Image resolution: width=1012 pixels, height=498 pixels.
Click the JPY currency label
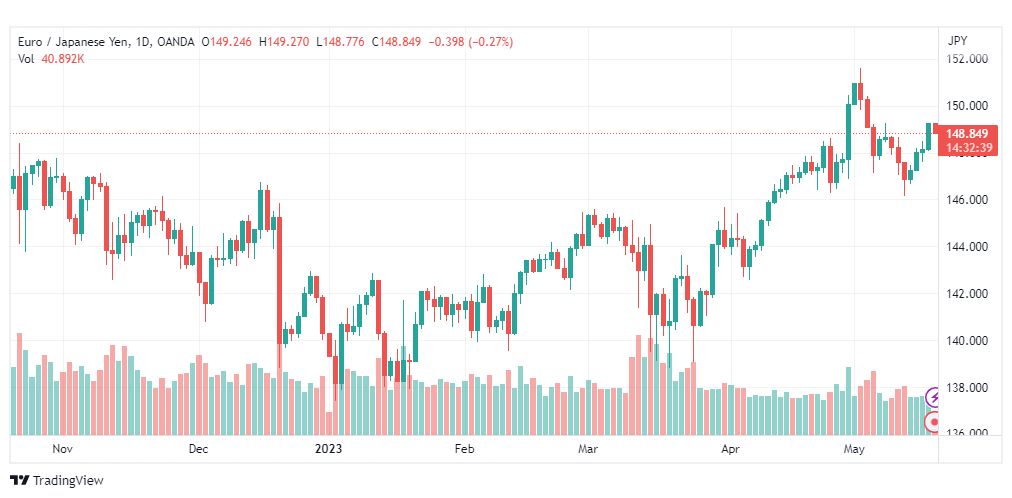pyautogui.click(x=958, y=41)
